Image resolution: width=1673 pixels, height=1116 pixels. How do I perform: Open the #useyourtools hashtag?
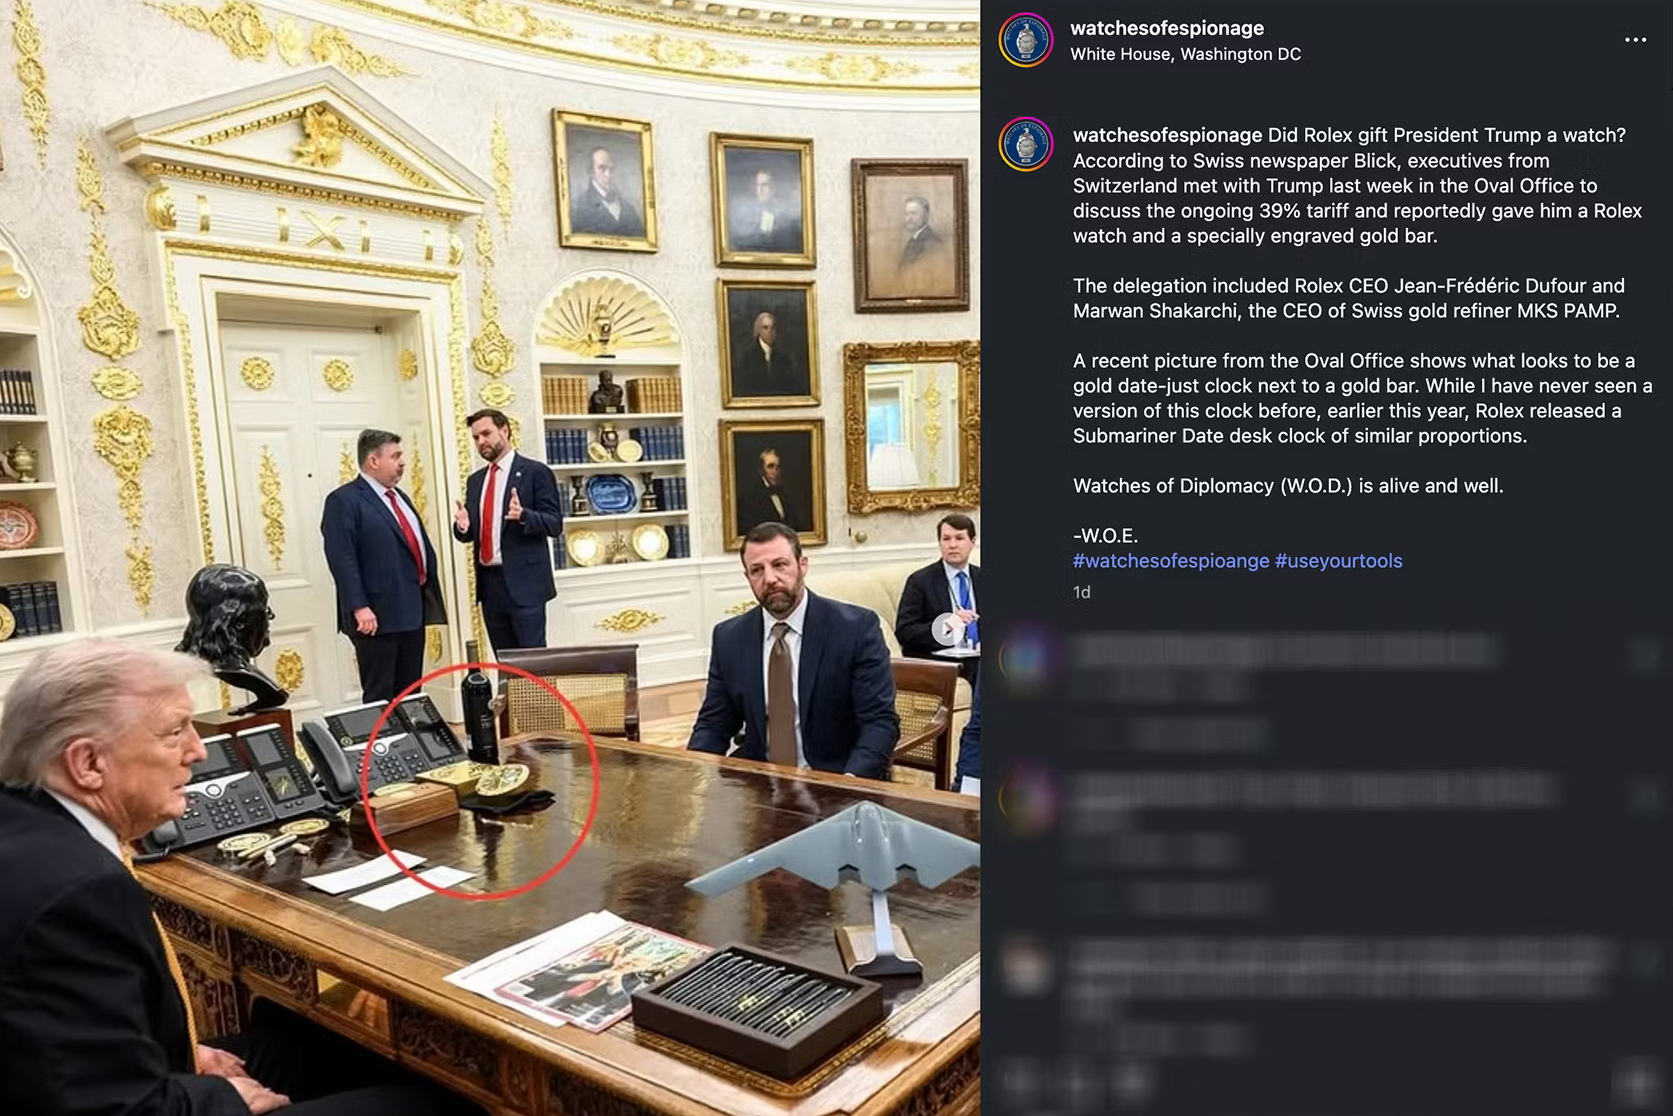coord(1338,561)
